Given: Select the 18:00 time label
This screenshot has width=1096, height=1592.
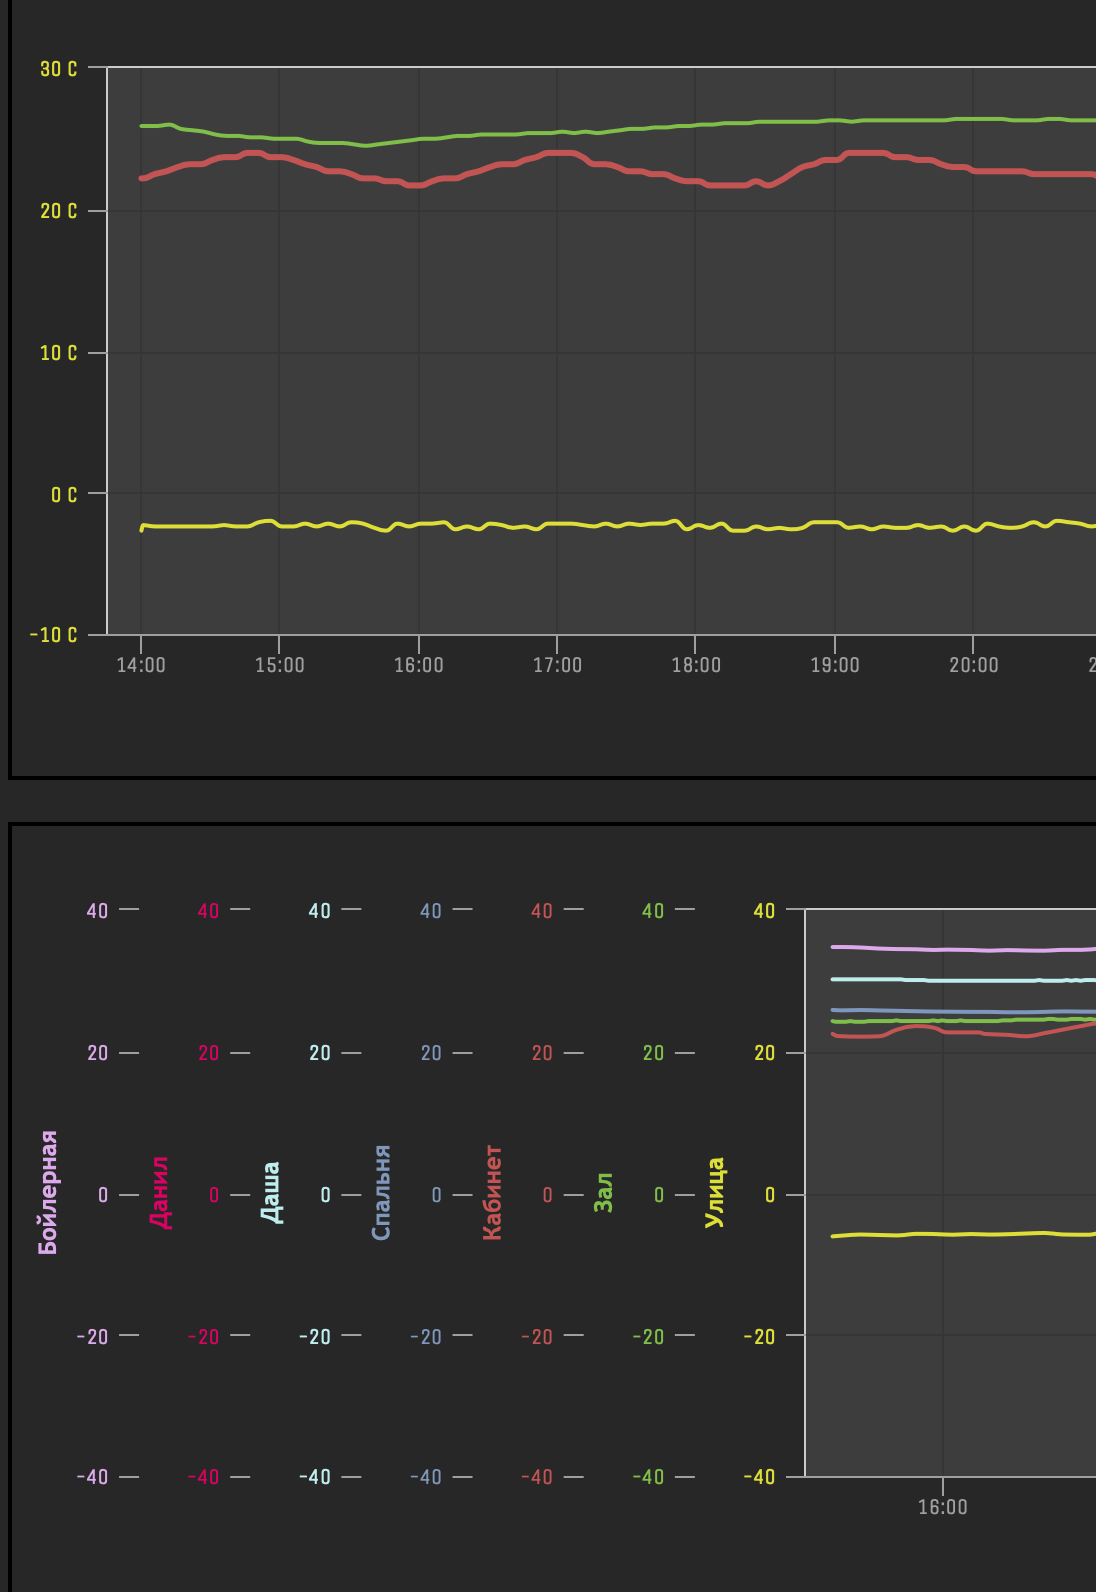Looking at the screenshot, I should [696, 665].
